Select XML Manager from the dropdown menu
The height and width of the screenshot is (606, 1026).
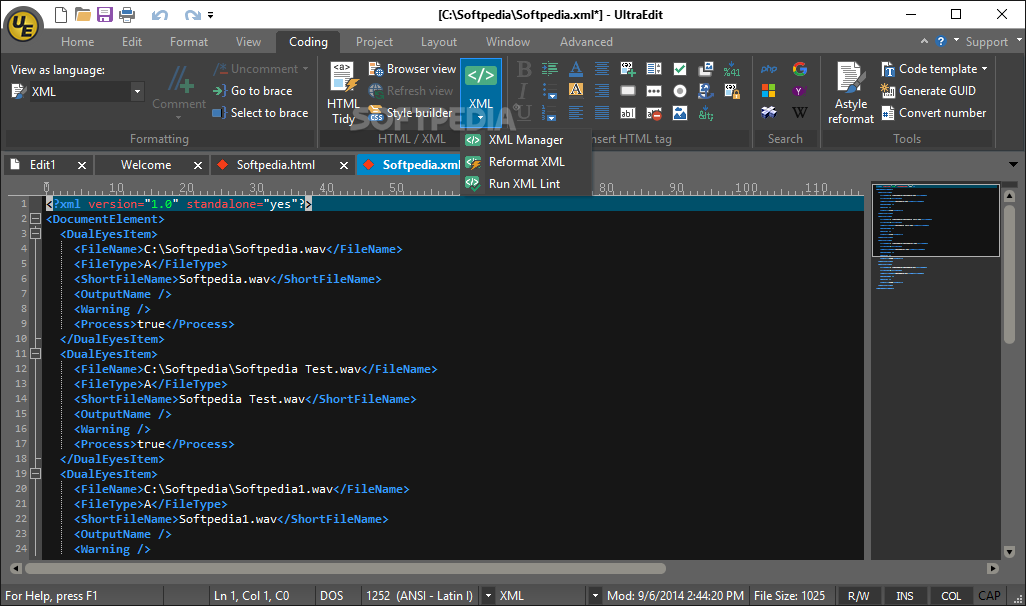pos(525,140)
